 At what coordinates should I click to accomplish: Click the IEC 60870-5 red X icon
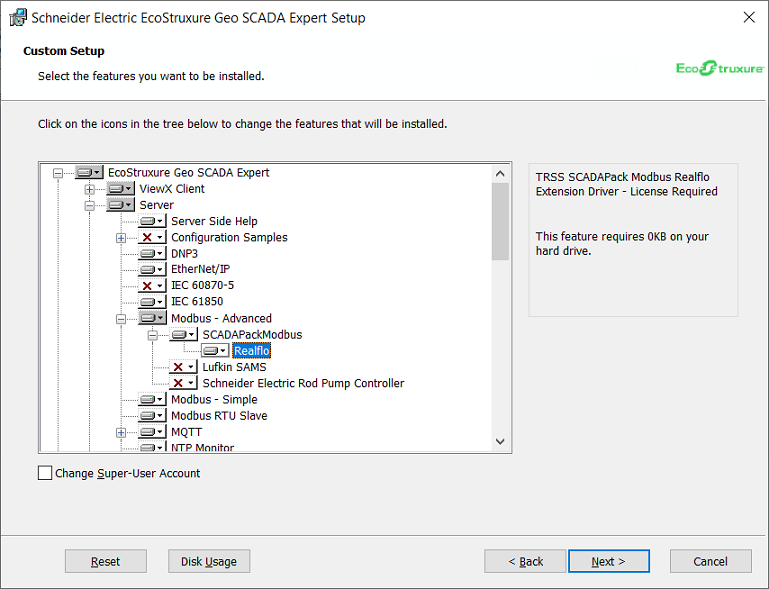pyautogui.click(x=151, y=286)
